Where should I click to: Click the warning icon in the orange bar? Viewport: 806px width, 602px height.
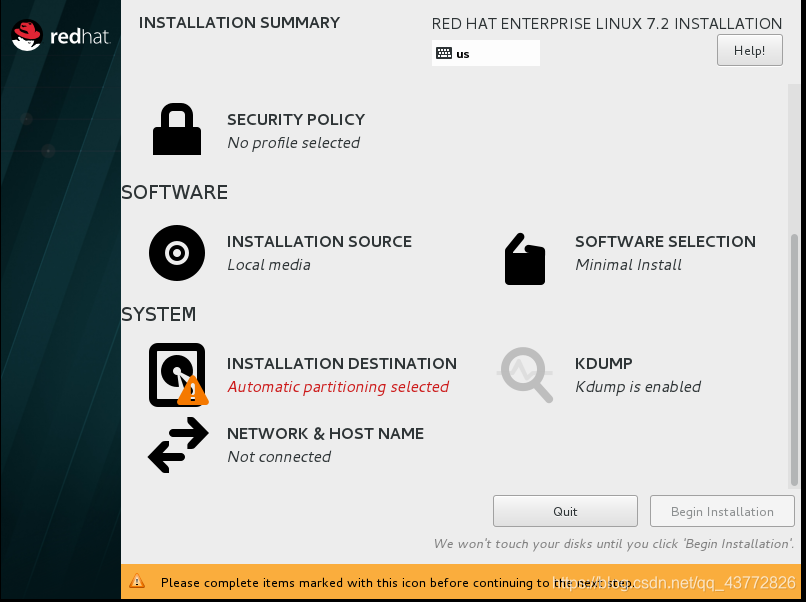pyautogui.click(x=137, y=581)
